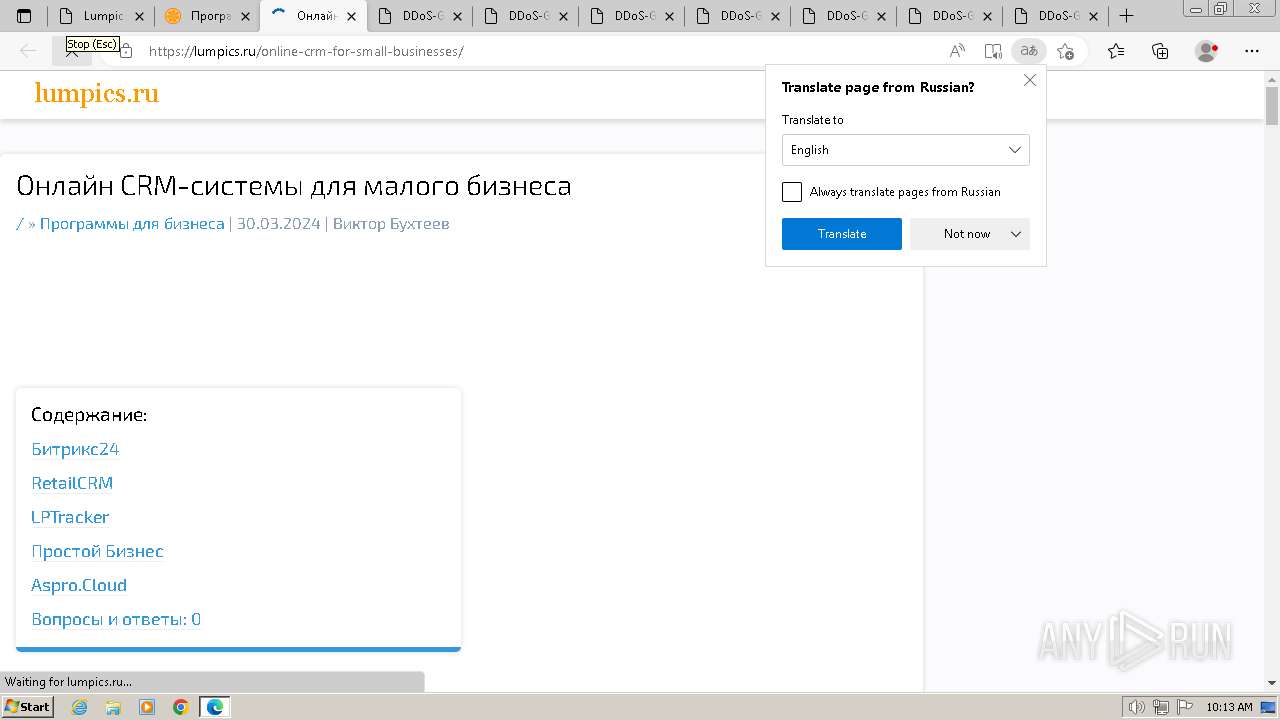
Task: Close the Онлайн tab
Action: [351, 16]
